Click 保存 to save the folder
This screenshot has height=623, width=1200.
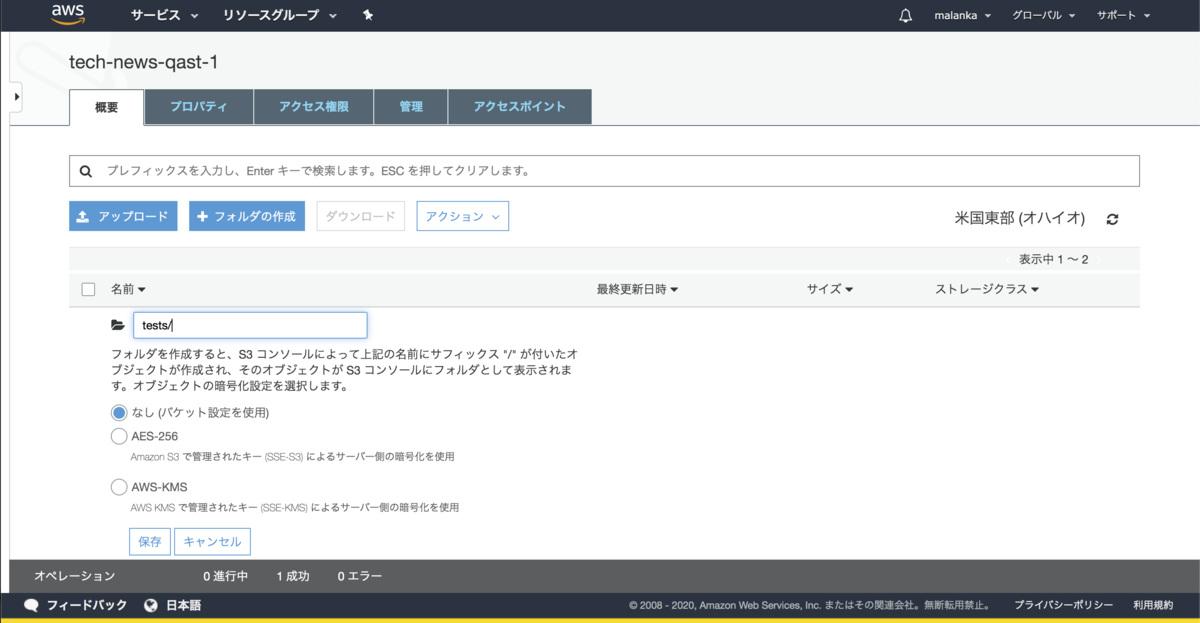(x=150, y=541)
